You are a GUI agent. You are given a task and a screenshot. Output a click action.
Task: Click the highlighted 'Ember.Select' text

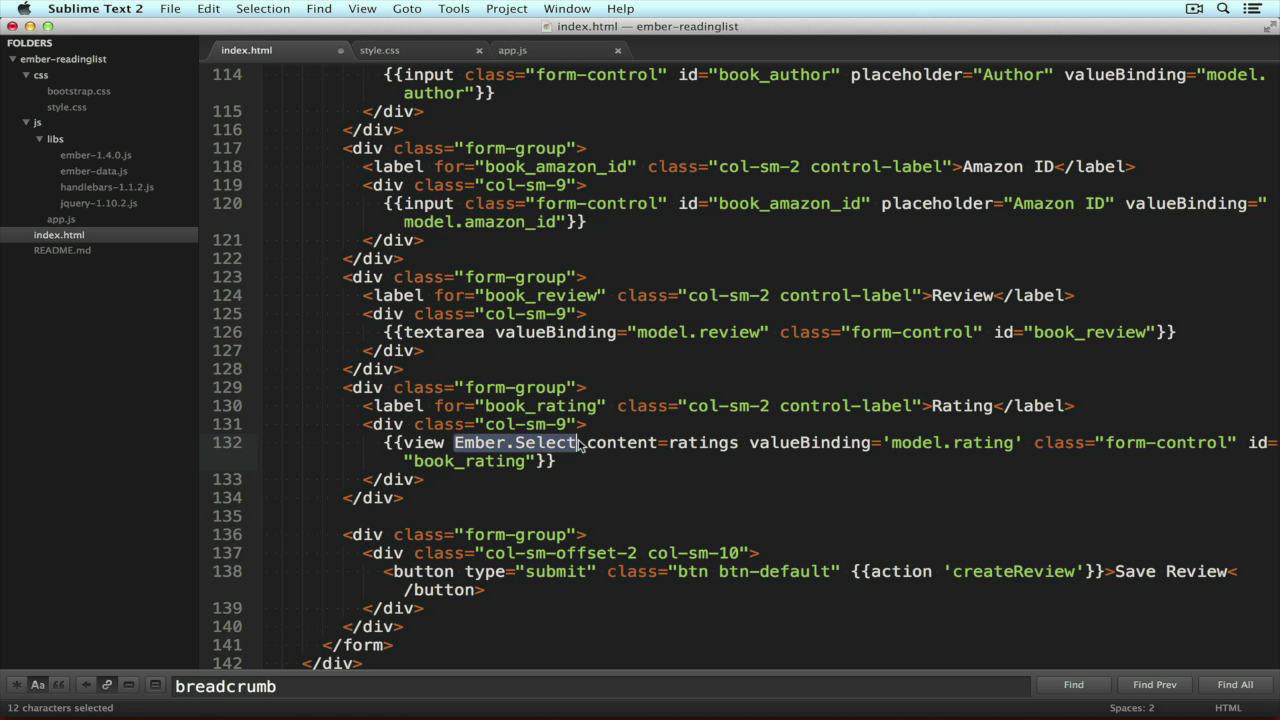click(516, 442)
